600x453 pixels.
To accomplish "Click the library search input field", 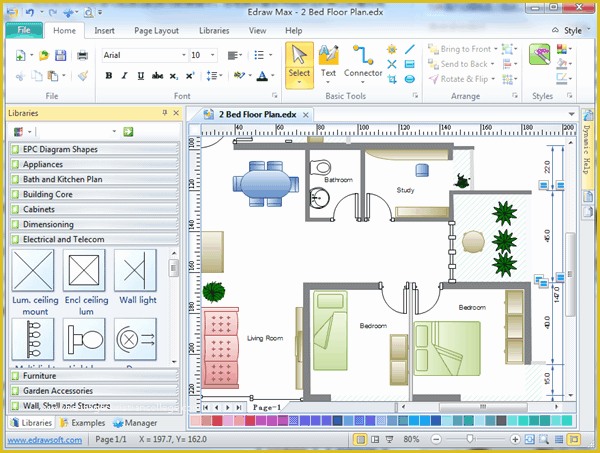I will pos(77,132).
